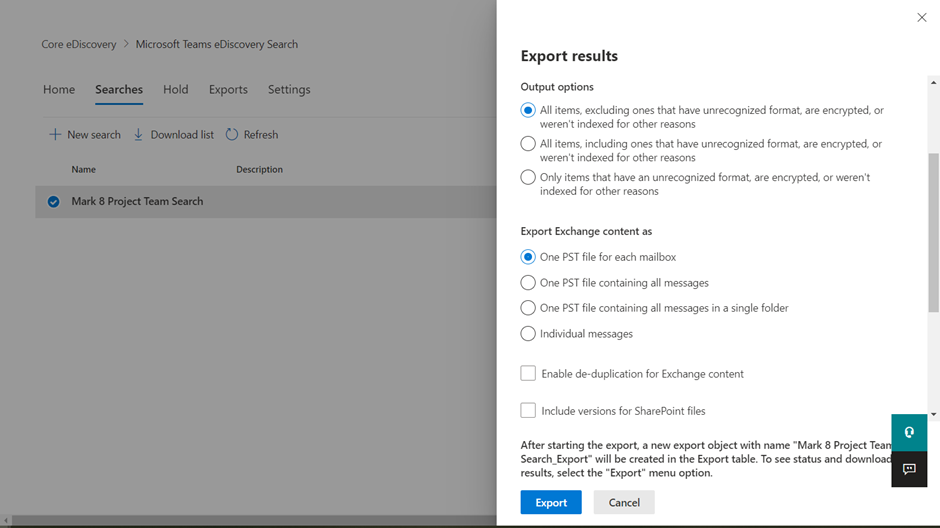This screenshot has width=940, height=528.
Task: Open the Hold tab
Action: click(176, 89)
